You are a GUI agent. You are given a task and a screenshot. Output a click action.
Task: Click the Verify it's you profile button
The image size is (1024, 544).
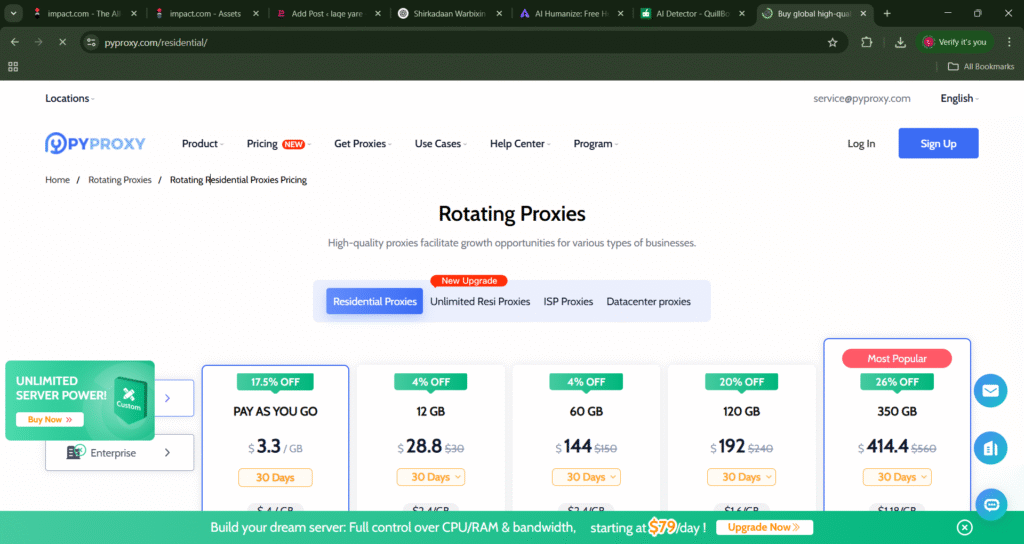pyautogui.click(x=953, y=42)
